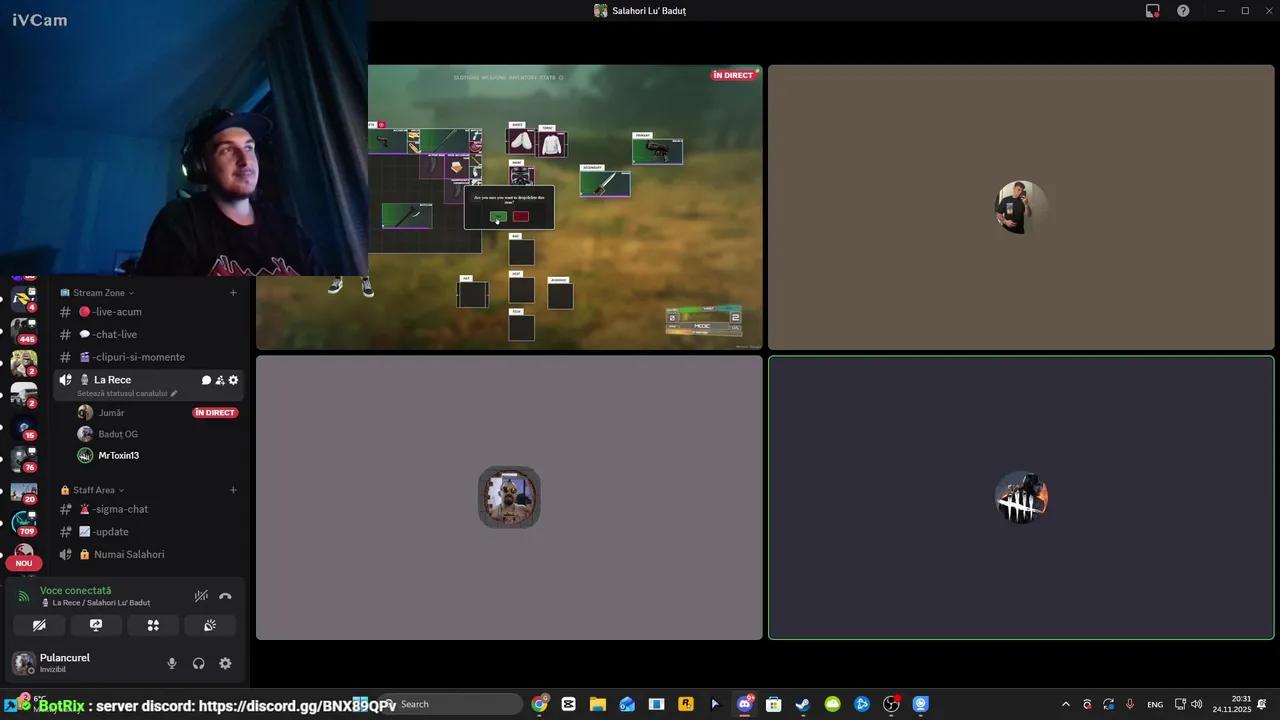This screenshot has height=720, width=1280.
Task: Open OBS Studio from the taskbar
Action: coord(891,704)
